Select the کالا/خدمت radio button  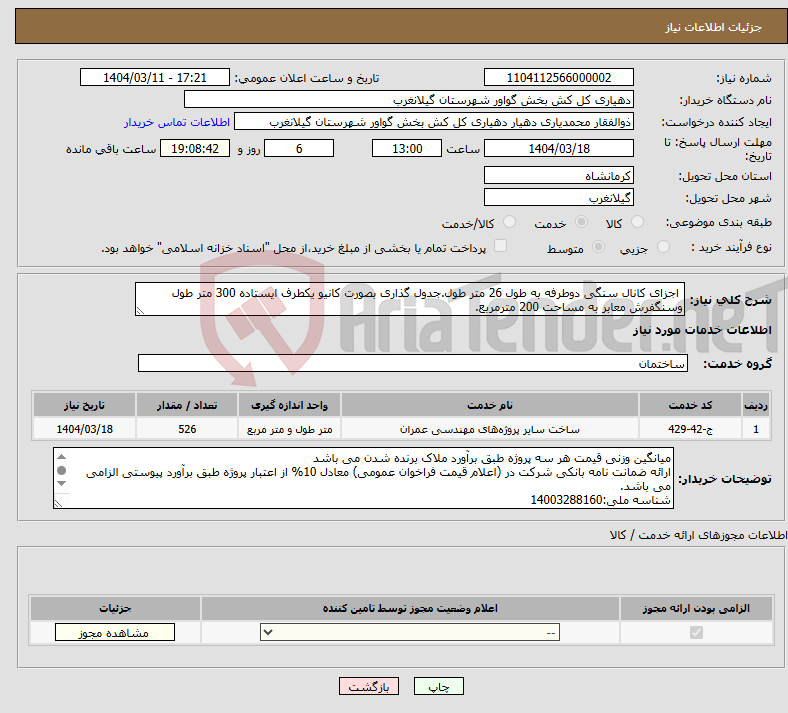(510, 222)
